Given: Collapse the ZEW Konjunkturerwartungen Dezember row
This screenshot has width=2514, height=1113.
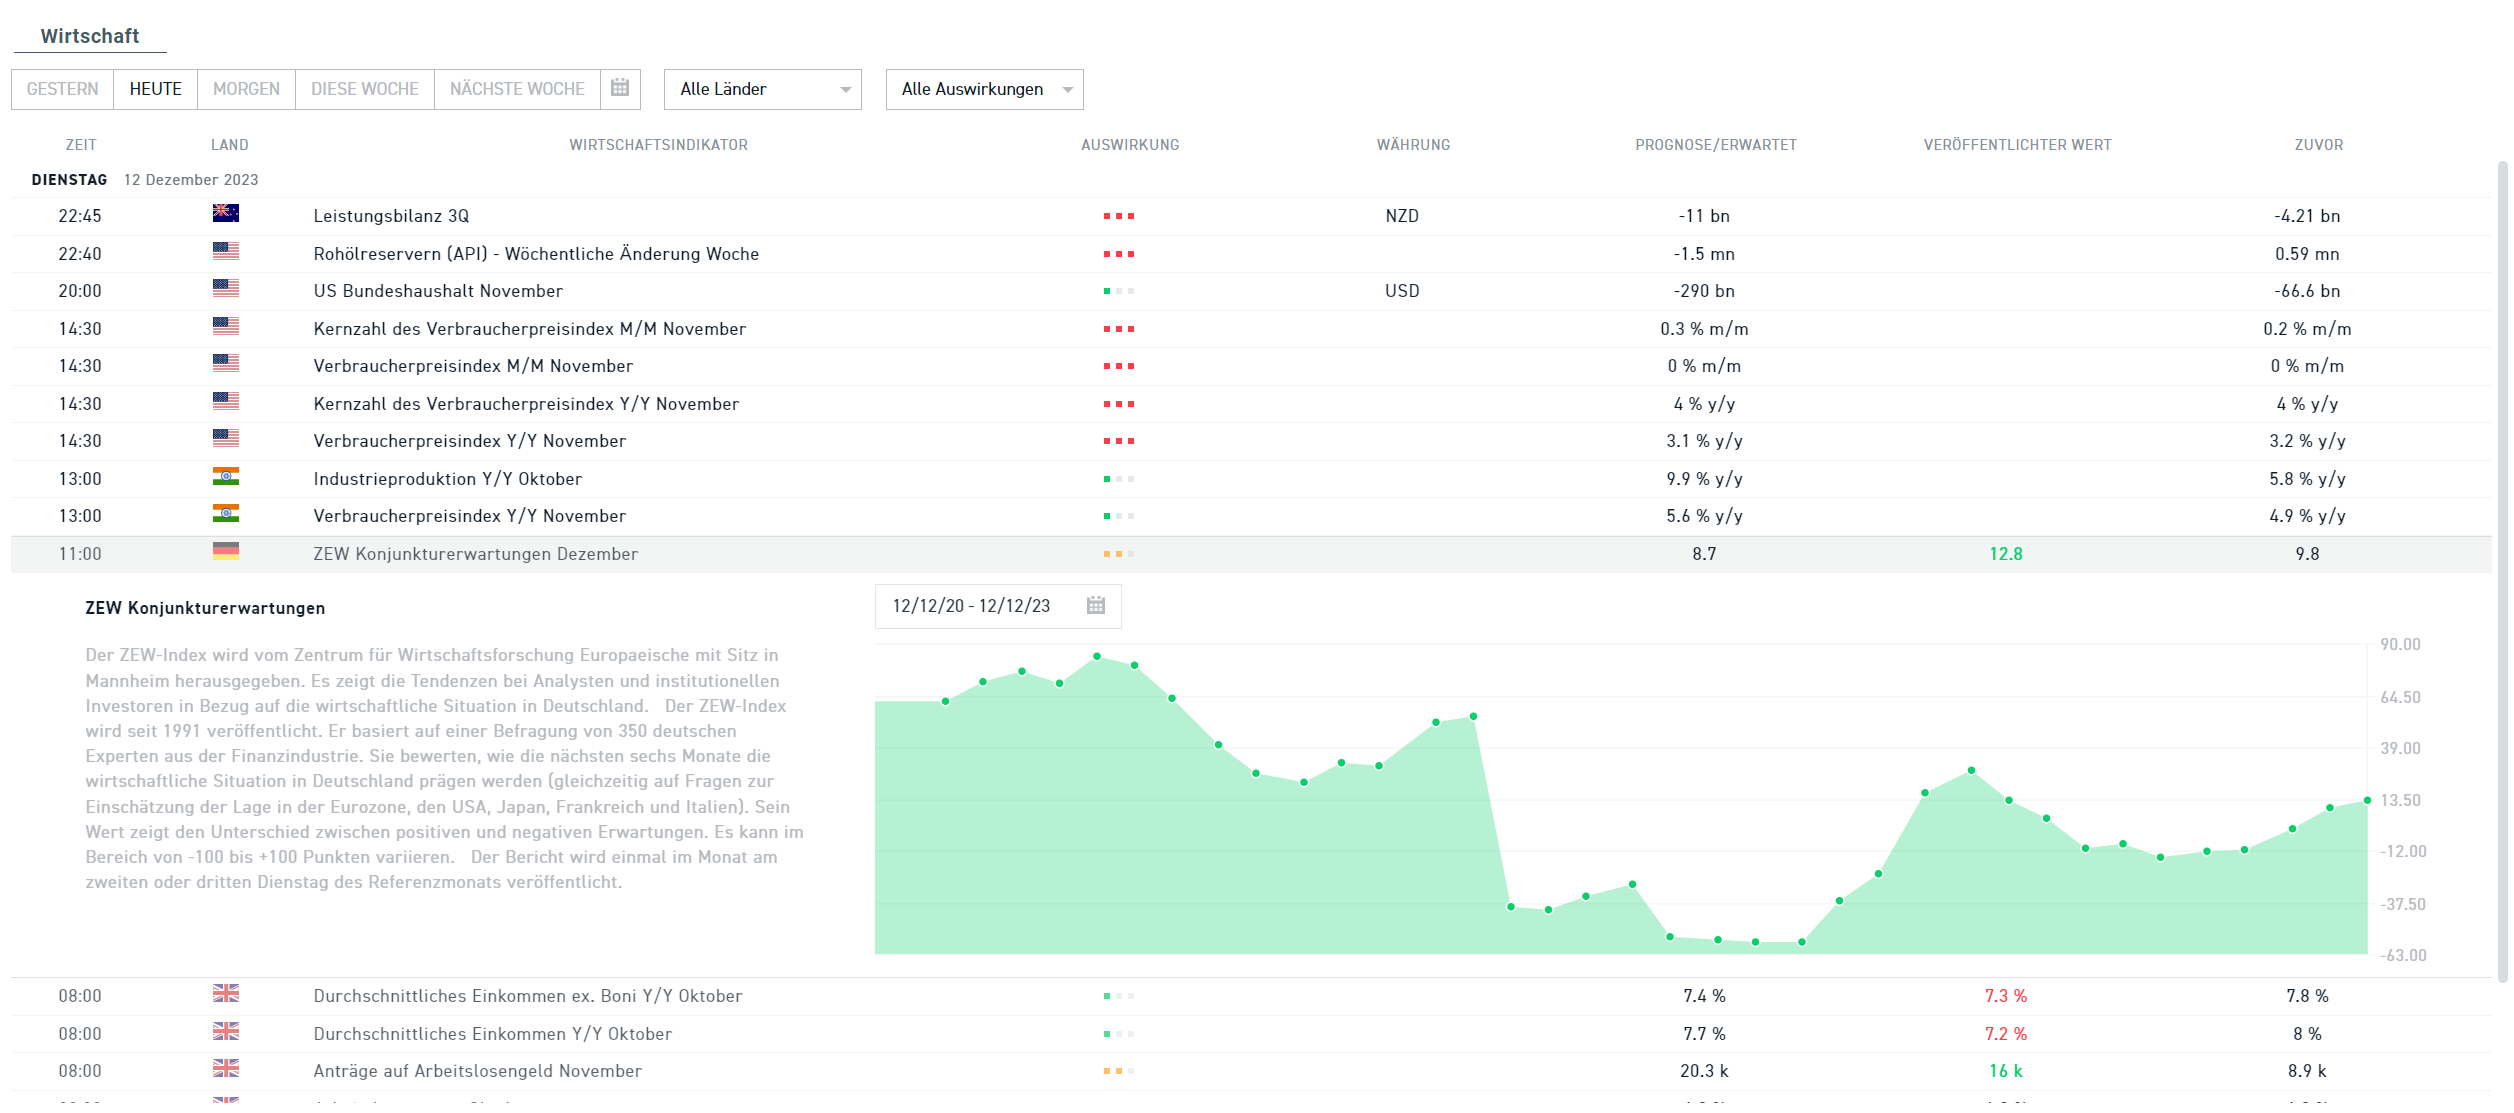Looking at the screenshot, I should point(475,554).
